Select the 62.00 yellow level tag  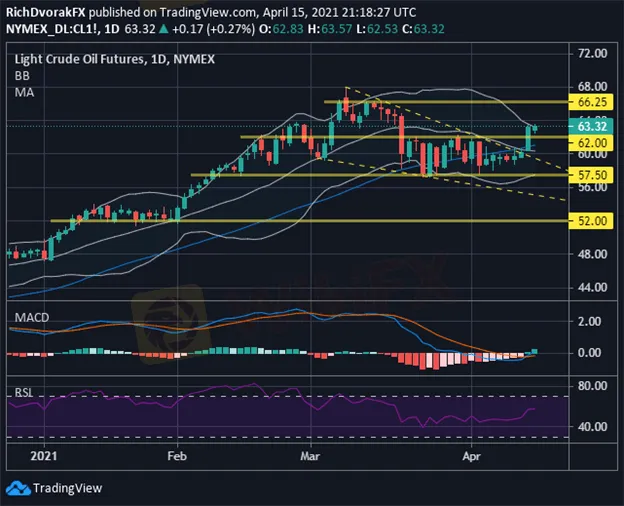click(x=594, y=143)
